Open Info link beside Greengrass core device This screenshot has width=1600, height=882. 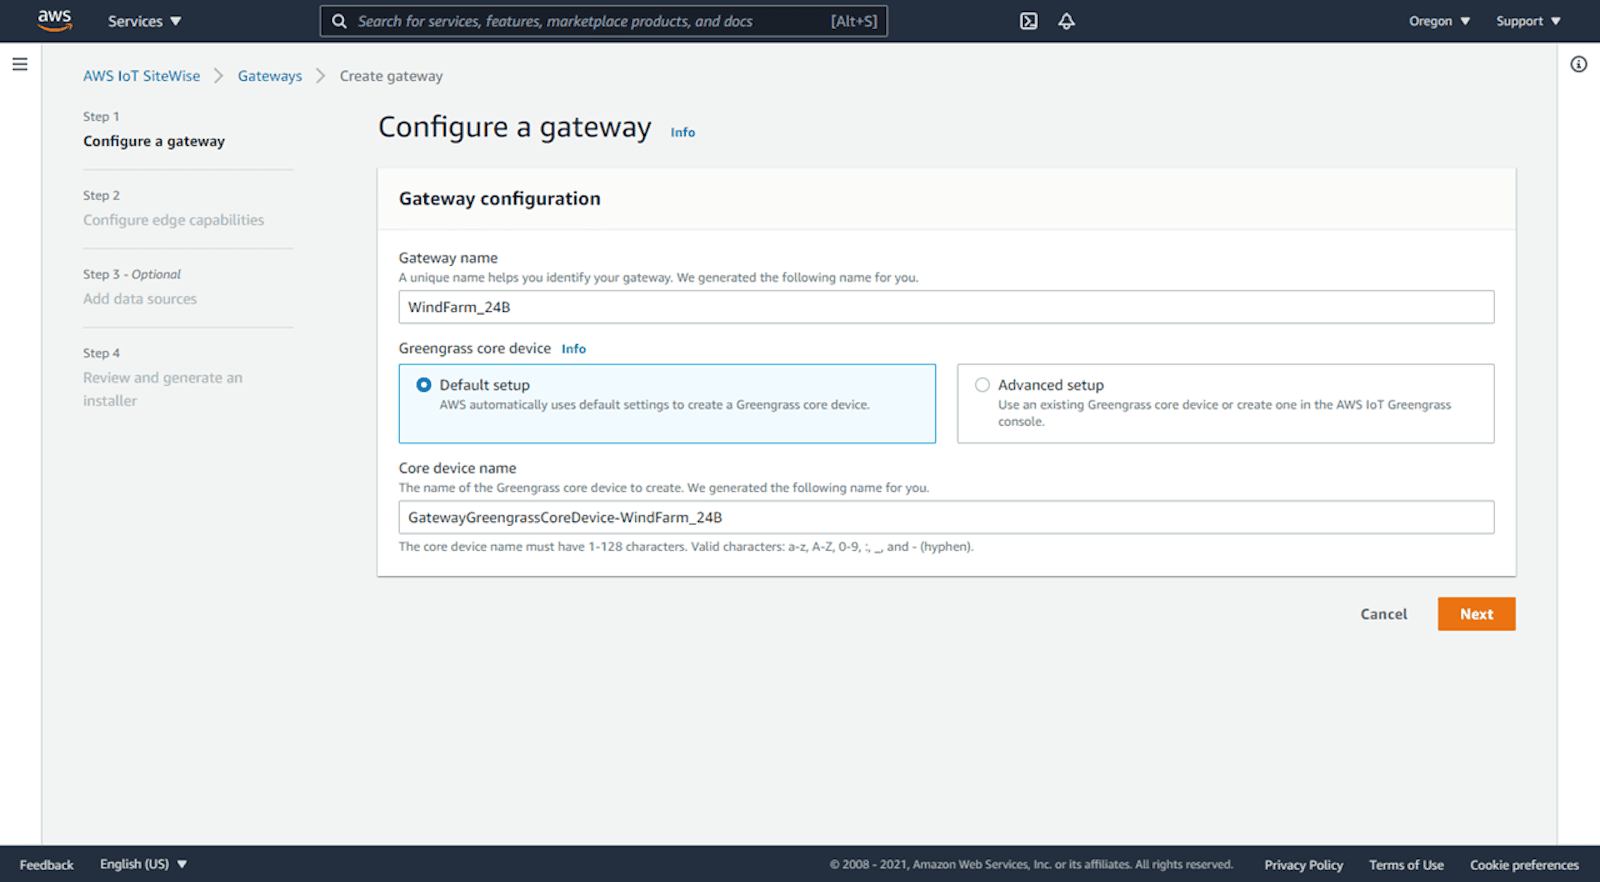(x=573, y=349)
